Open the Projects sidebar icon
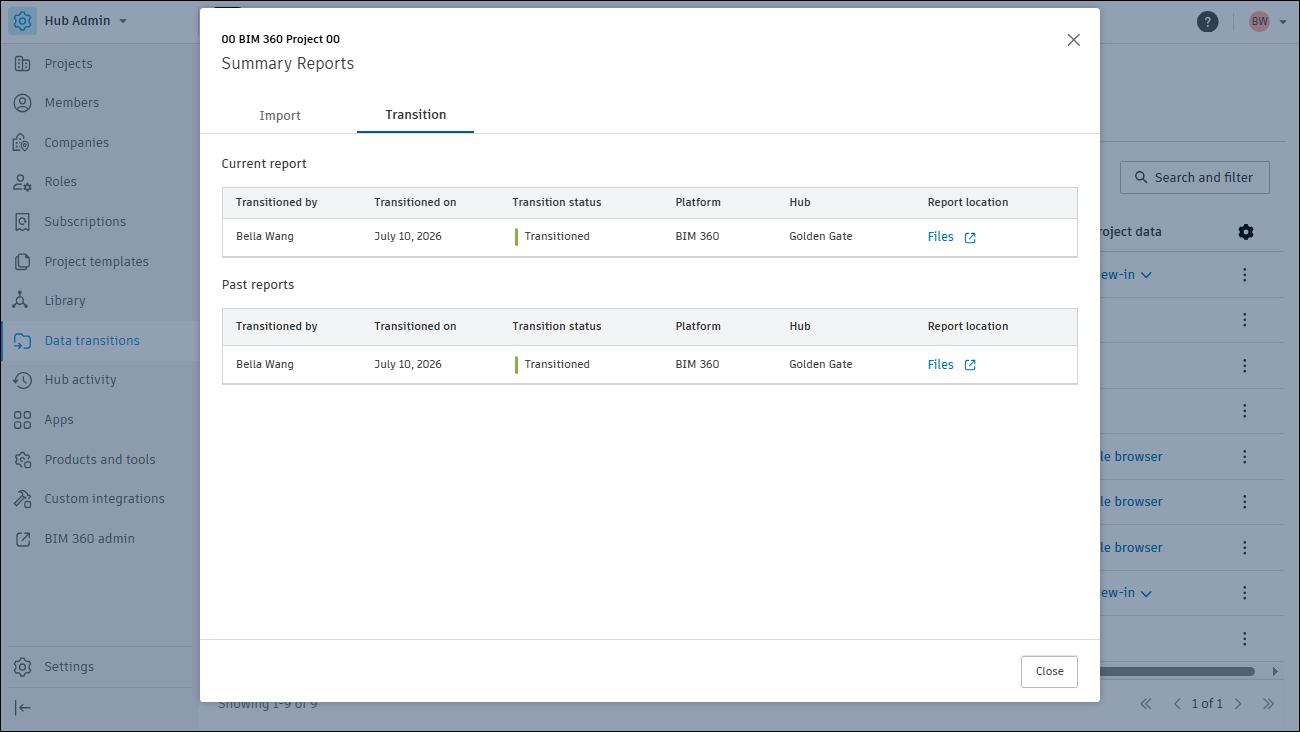Screen dimensions: 1300x732 pos(22,64)
